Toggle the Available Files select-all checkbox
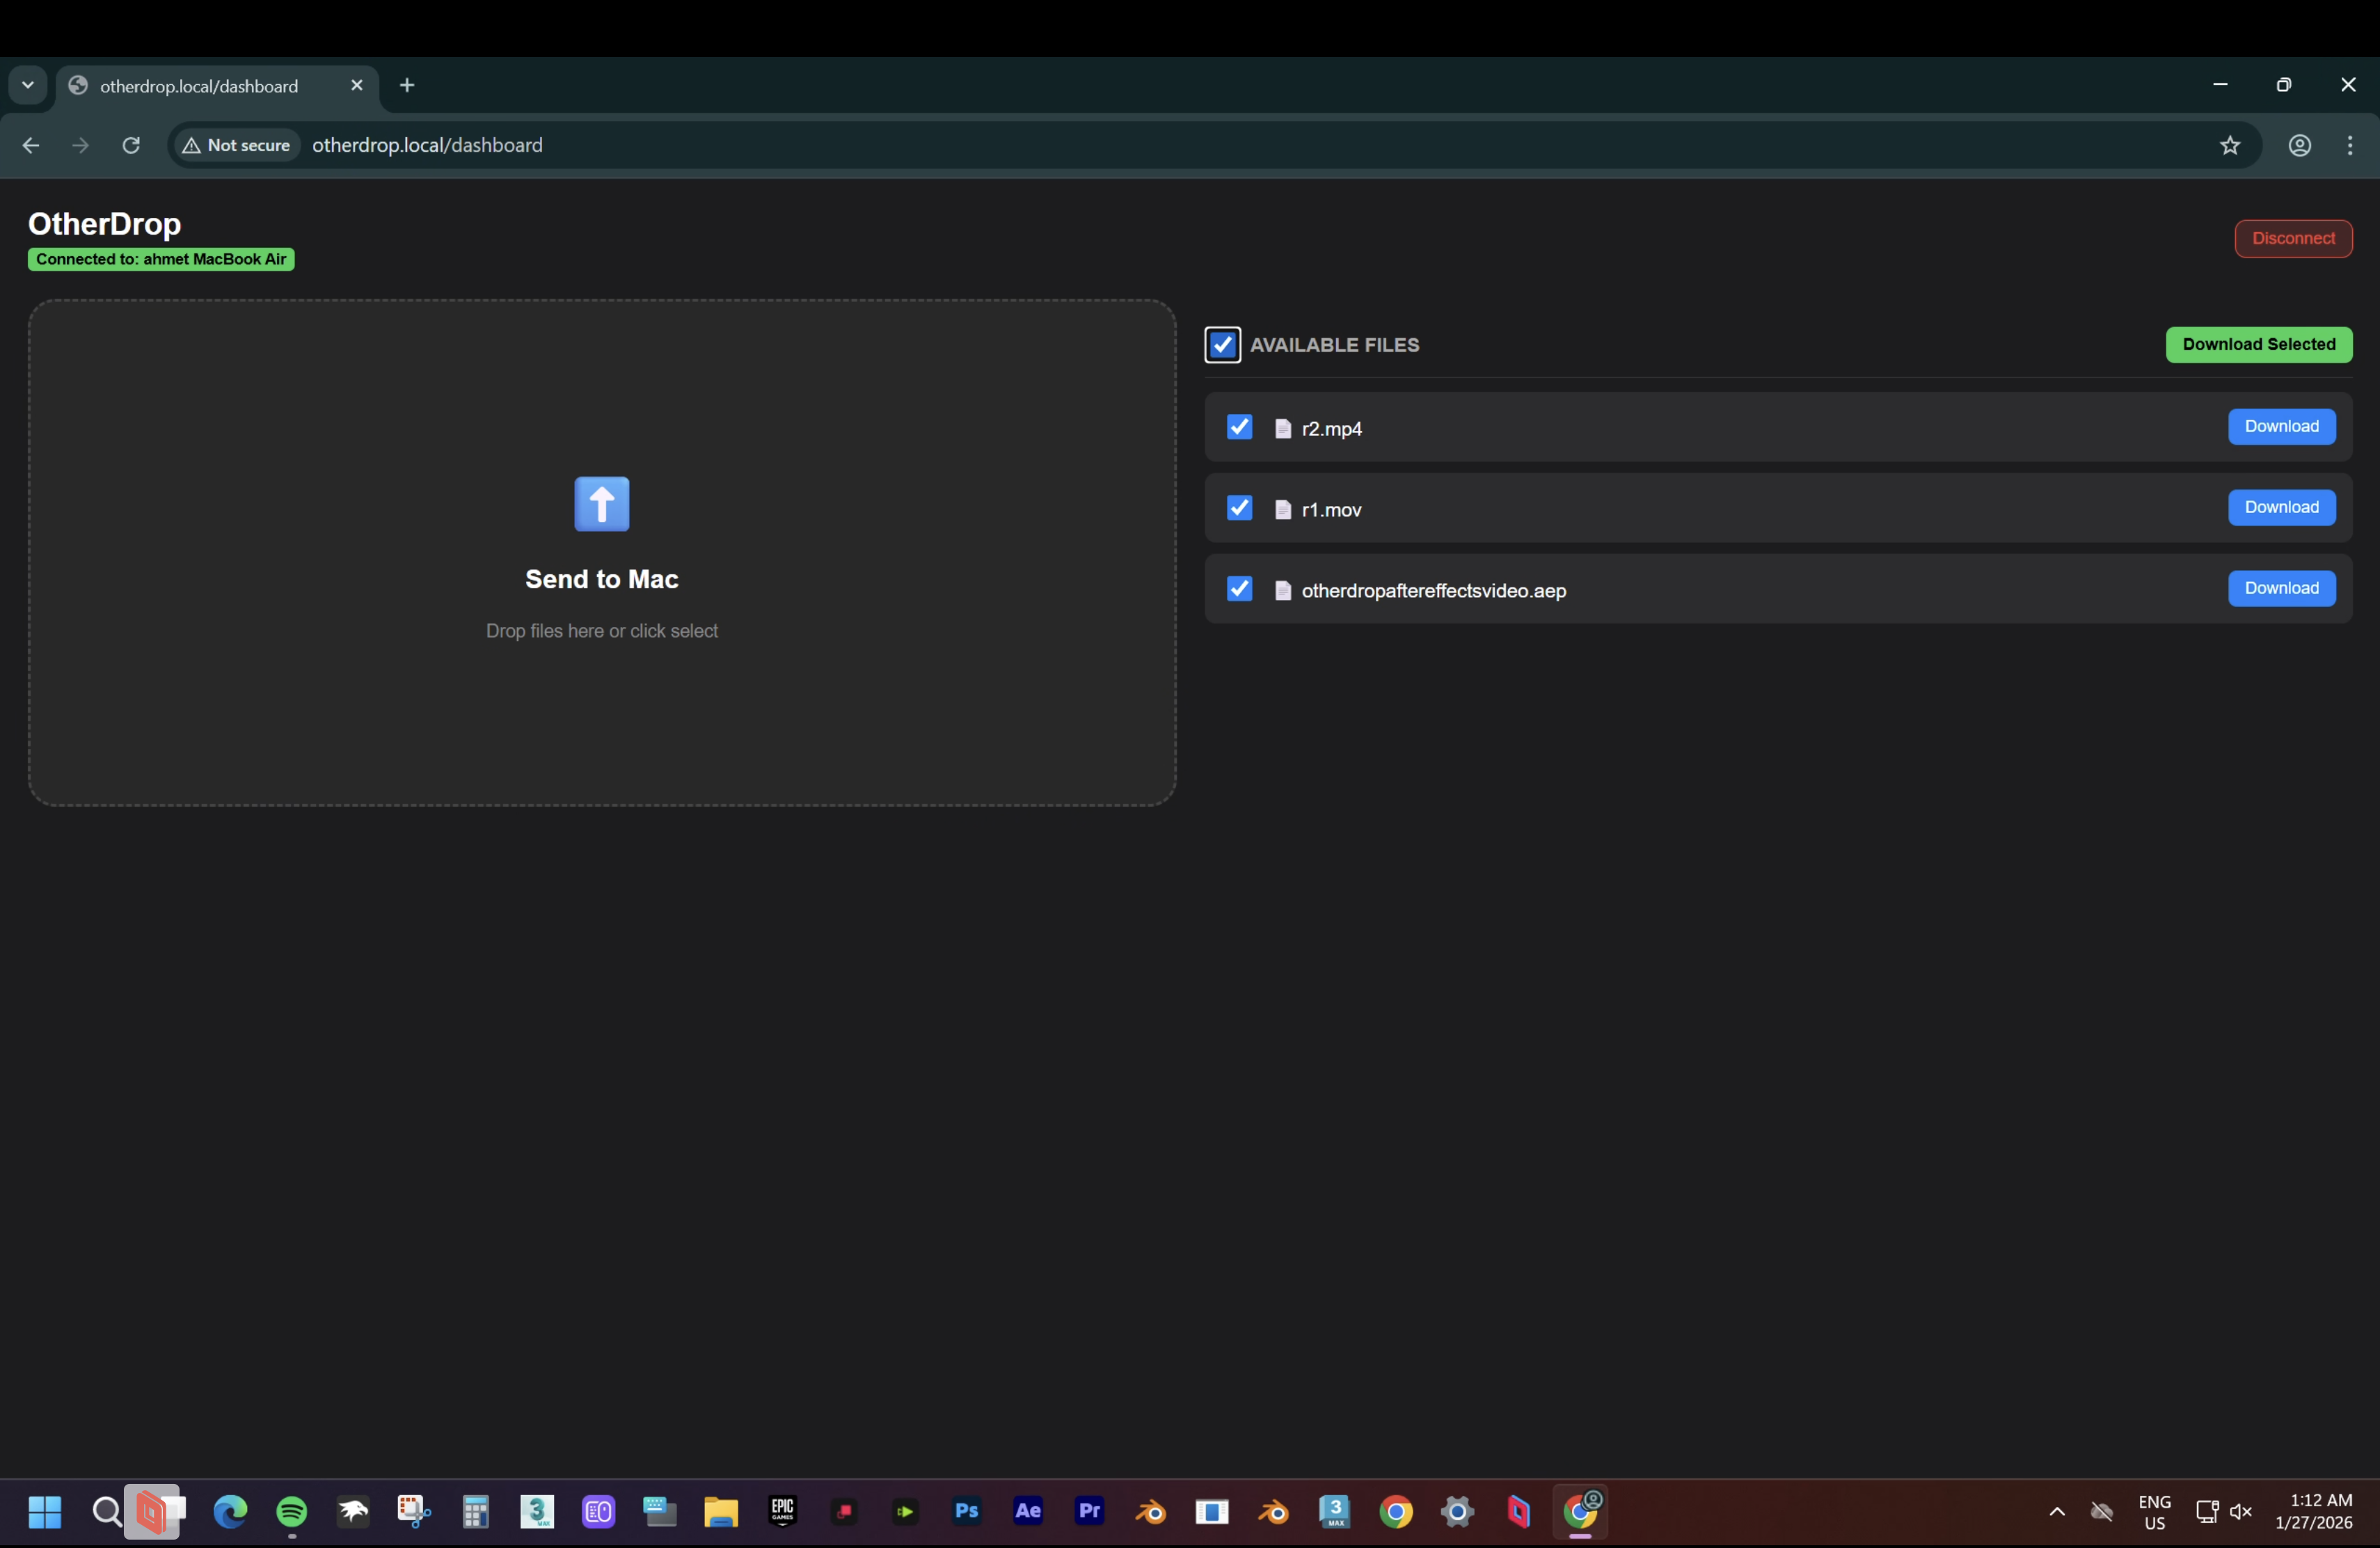Screen dimensions: 2380x1548 click(1222, 345)
